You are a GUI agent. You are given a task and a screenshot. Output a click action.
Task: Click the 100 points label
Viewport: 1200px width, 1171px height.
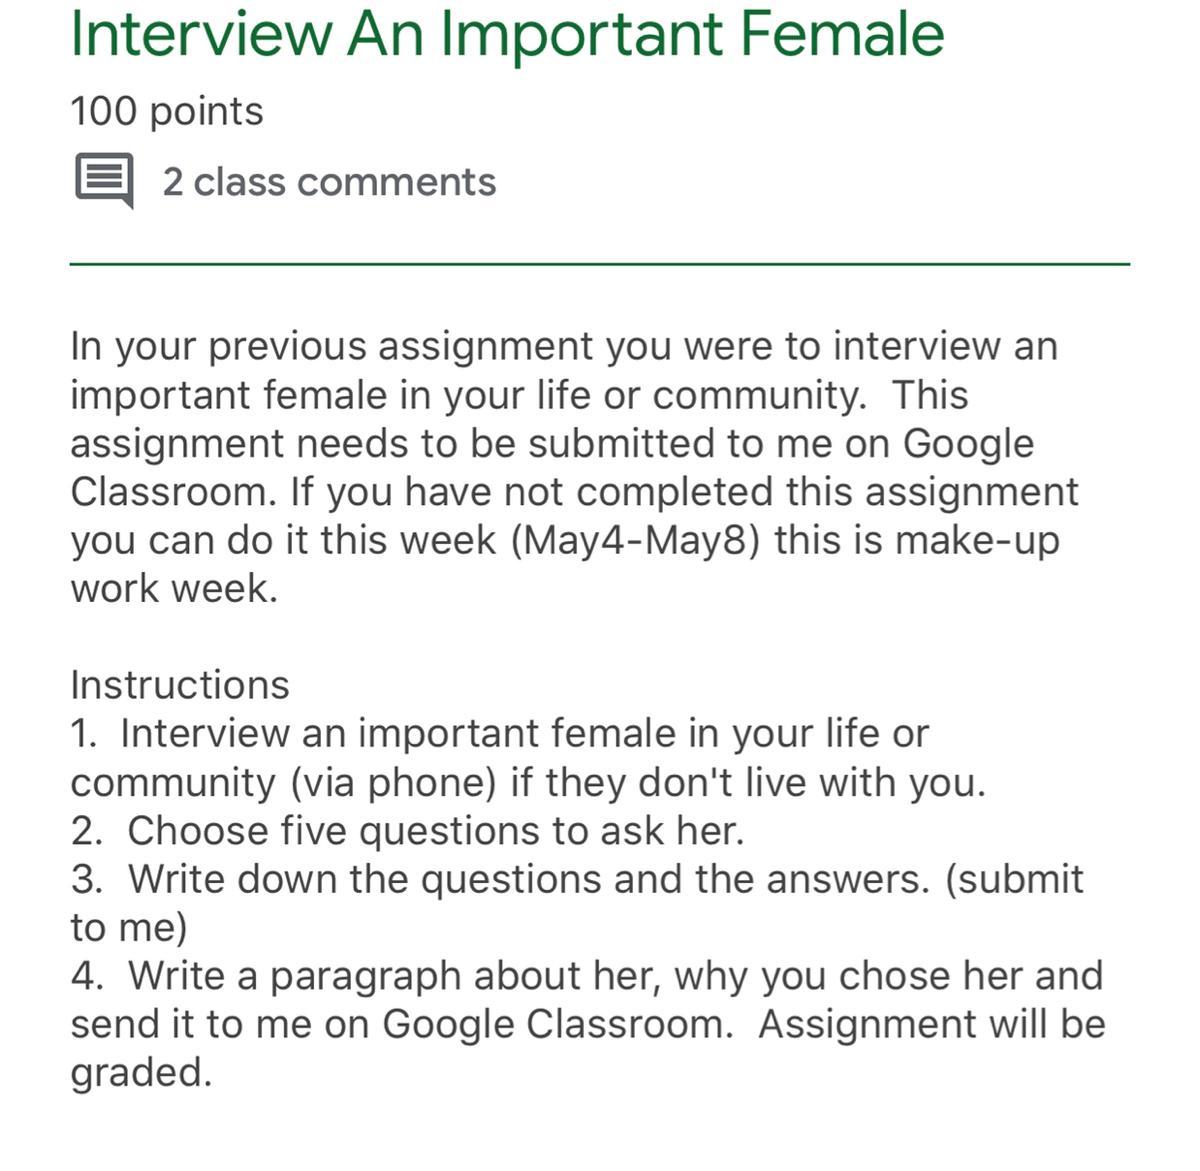click(x=166, y=111)
